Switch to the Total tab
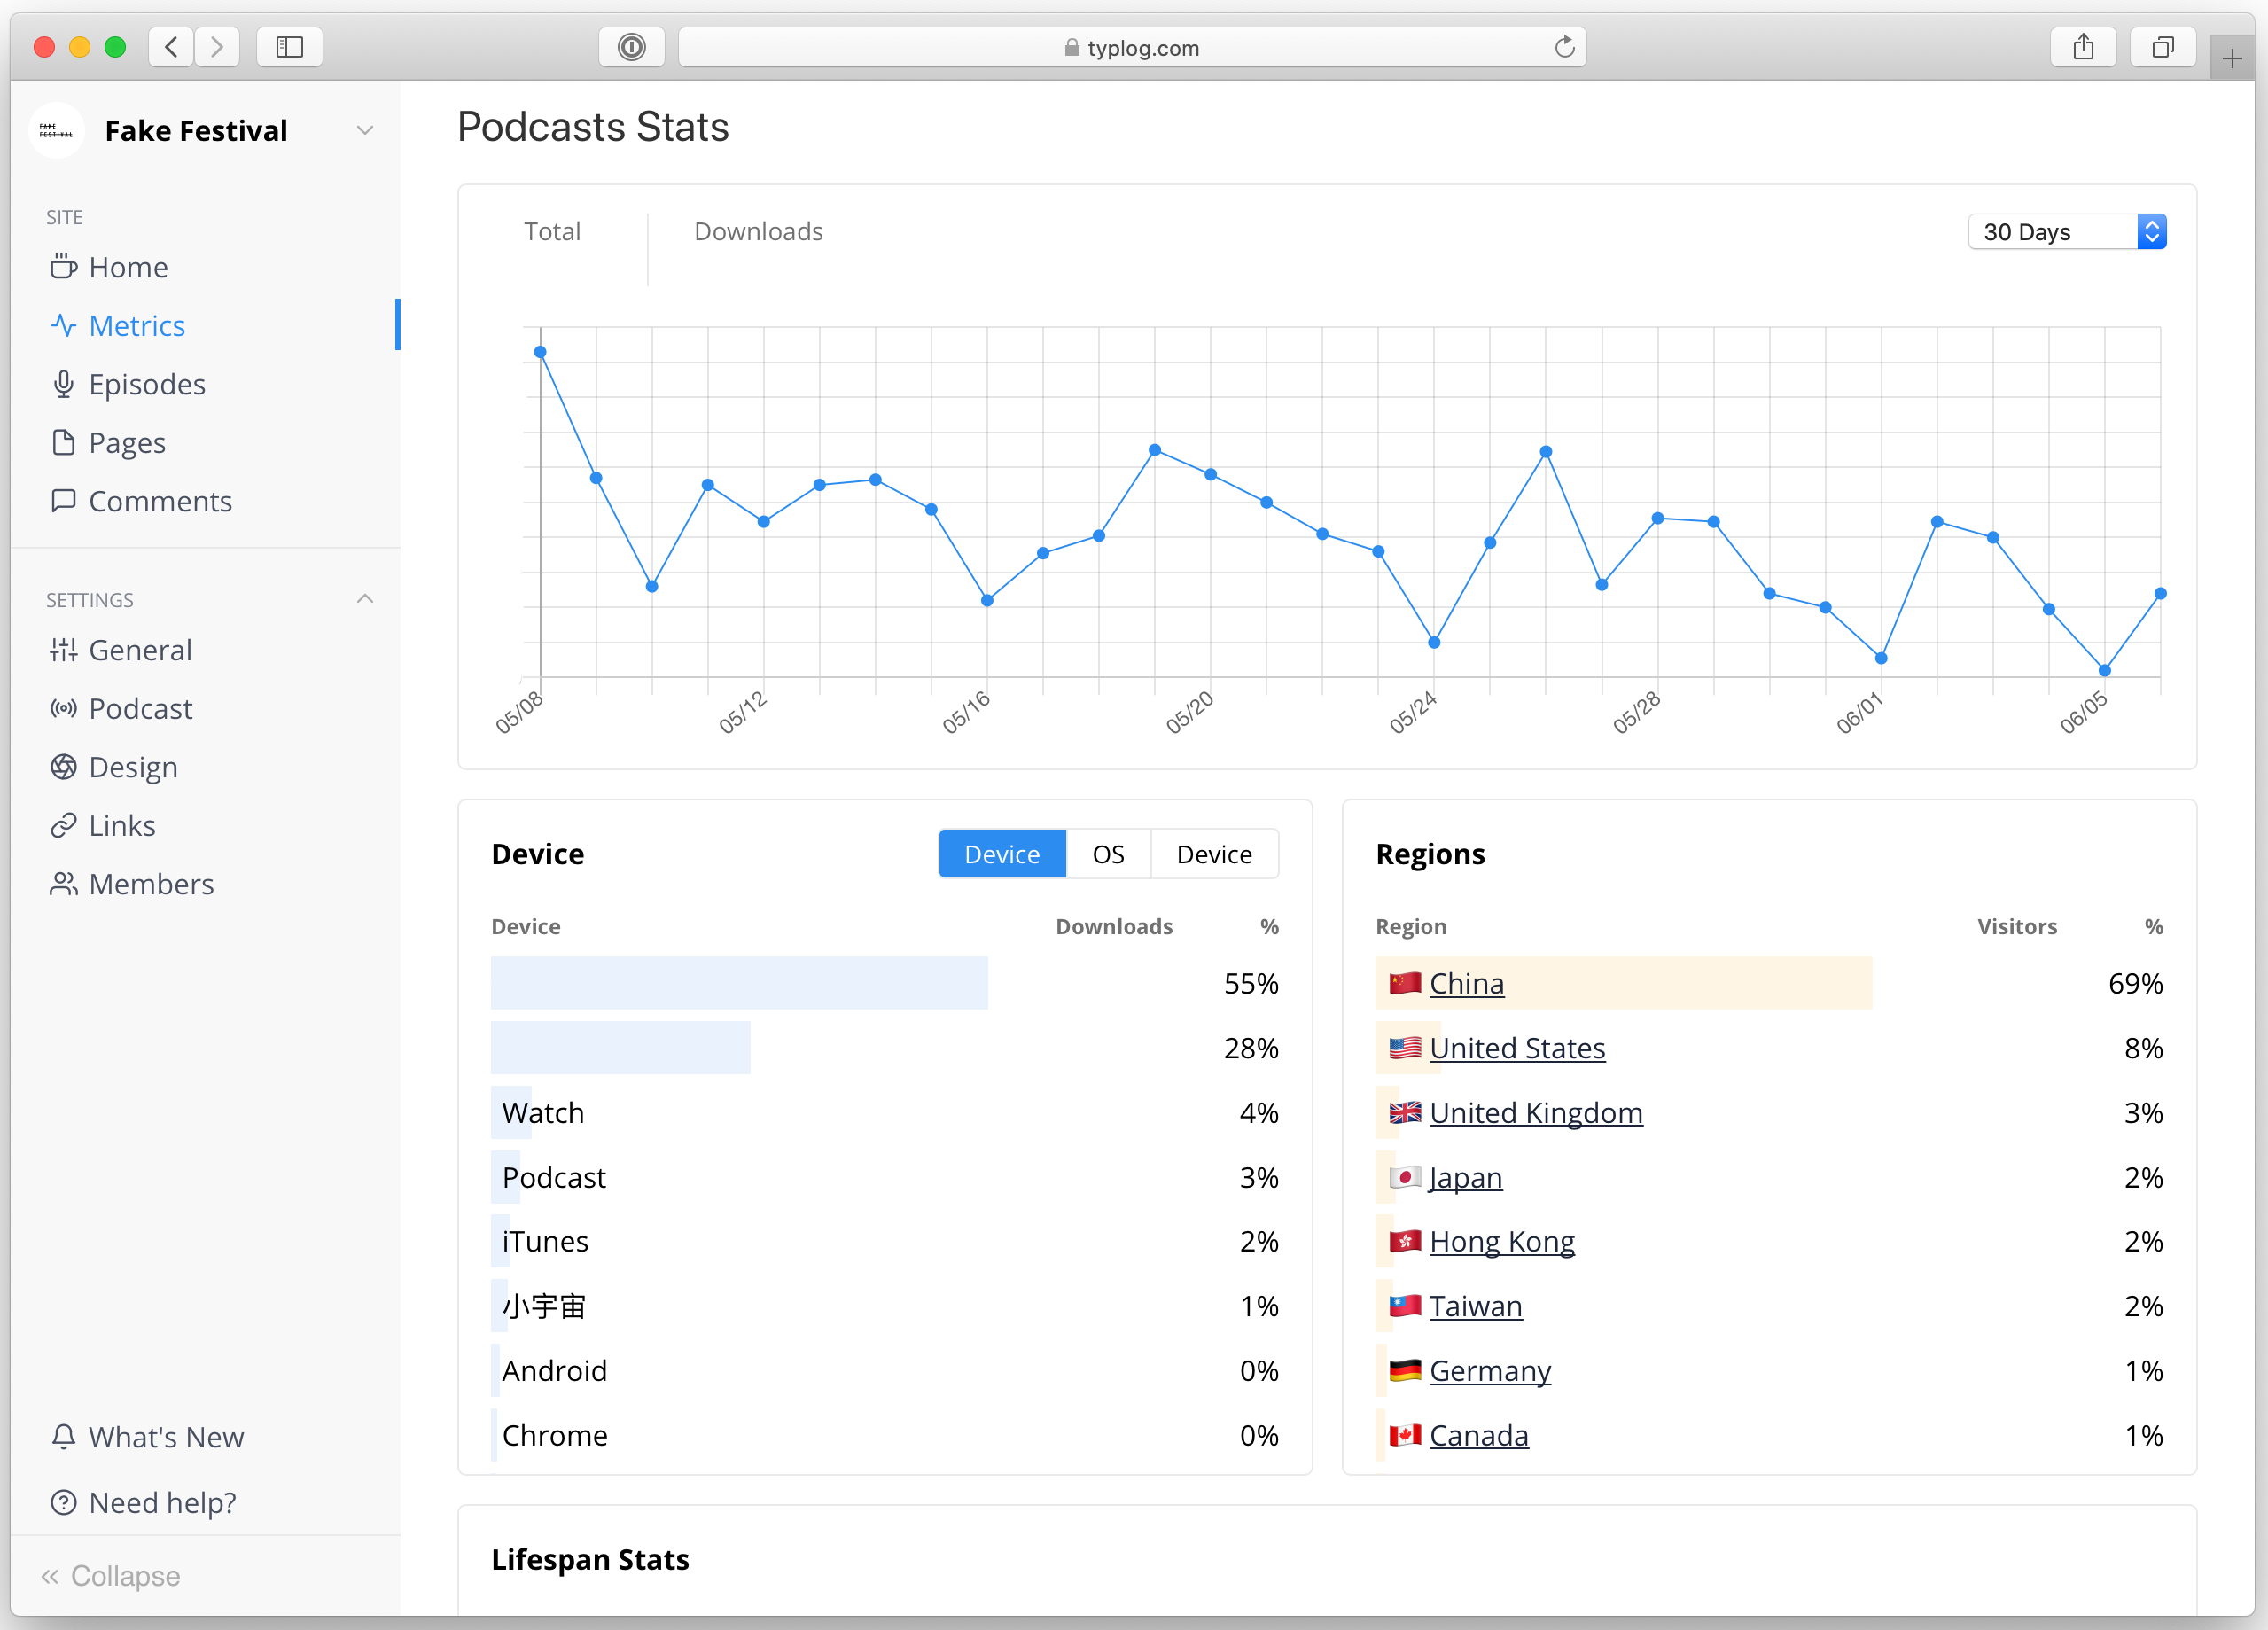2268x1630 pixels. pyautogui.click(x=551, y=230)
